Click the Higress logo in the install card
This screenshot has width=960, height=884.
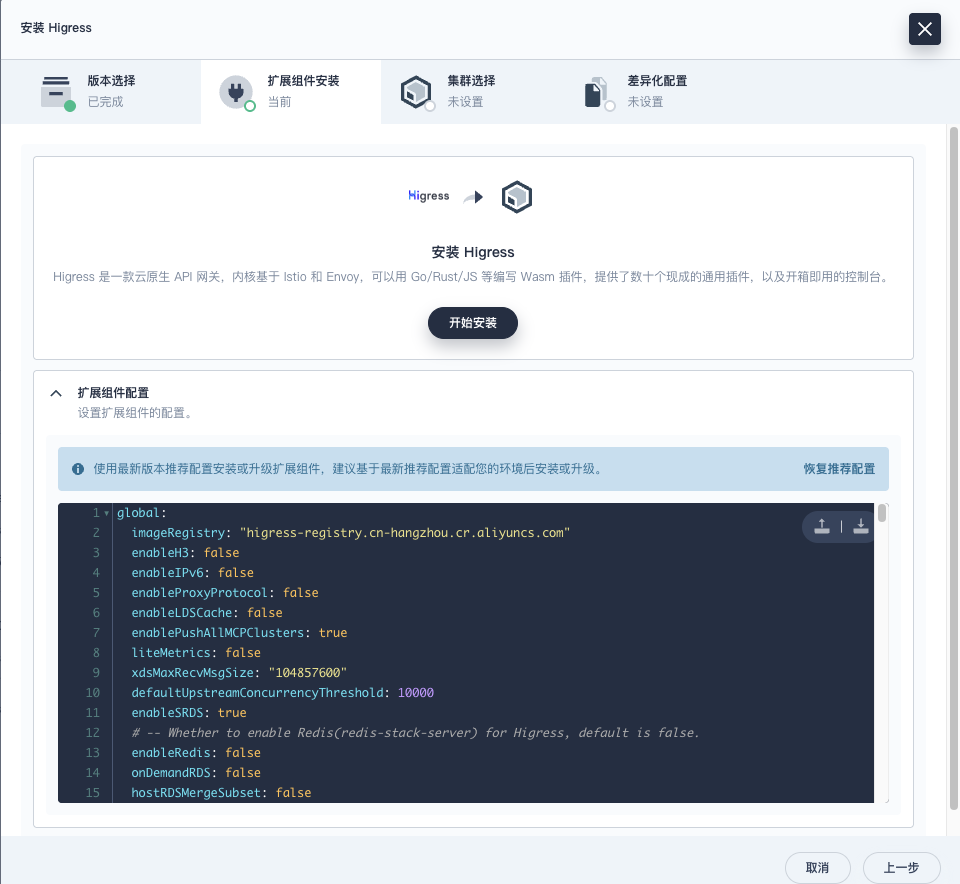pyautogui.click(x=429, y=196)
